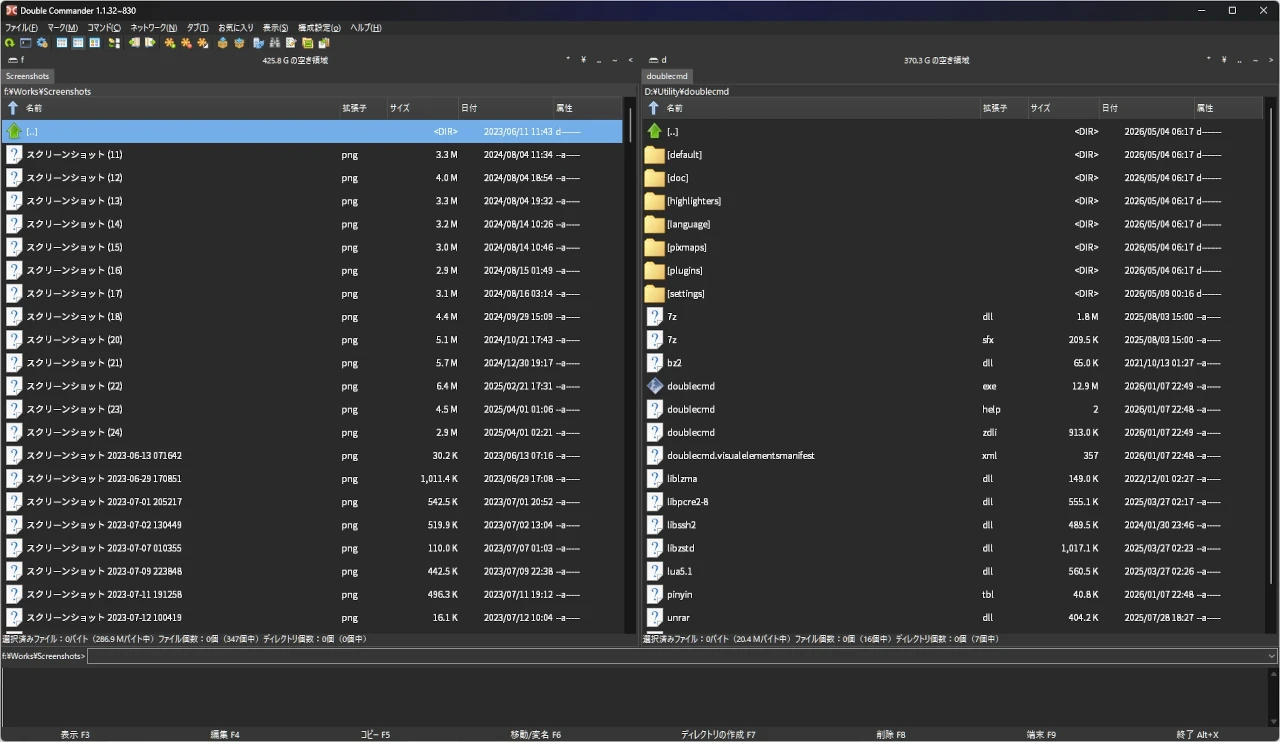
Task: Go to home with right panel '~' button
Action: tap(1255, 60)
